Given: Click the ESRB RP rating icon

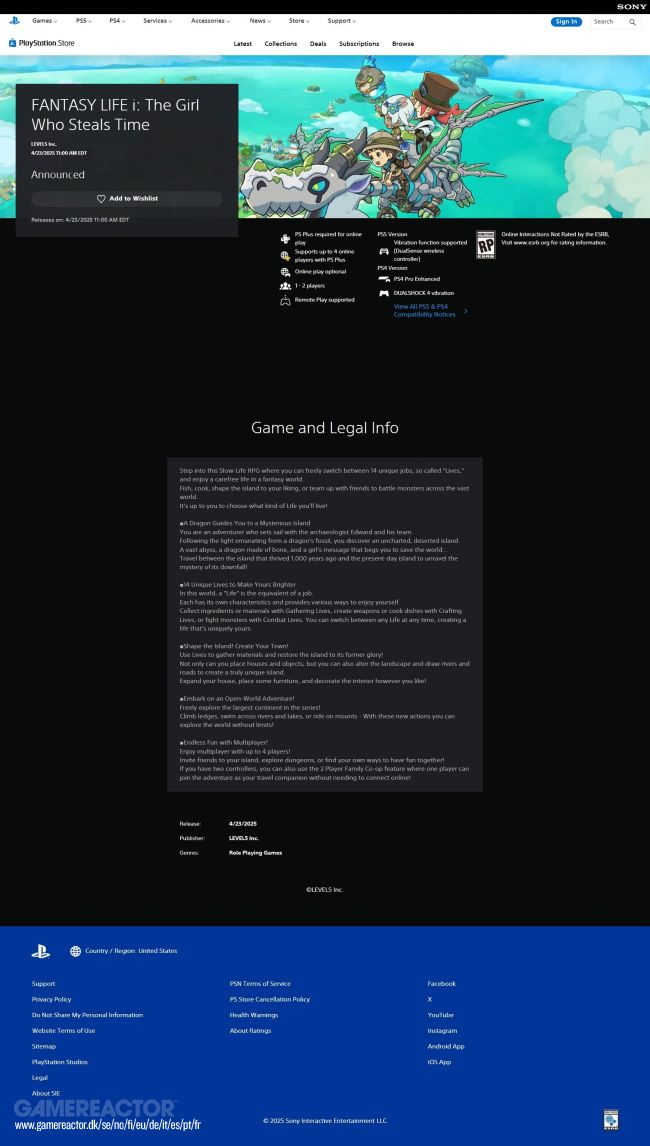Looking at the screenshot, I should pos(485,245).
